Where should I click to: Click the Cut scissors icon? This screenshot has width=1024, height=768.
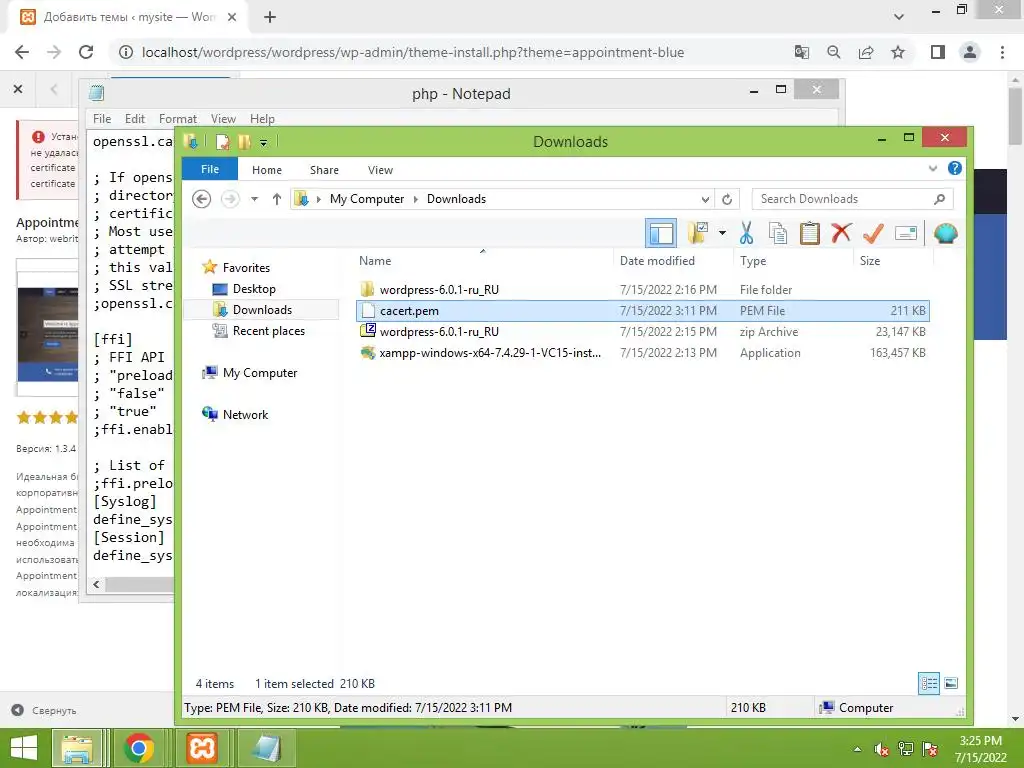[746, 232]
